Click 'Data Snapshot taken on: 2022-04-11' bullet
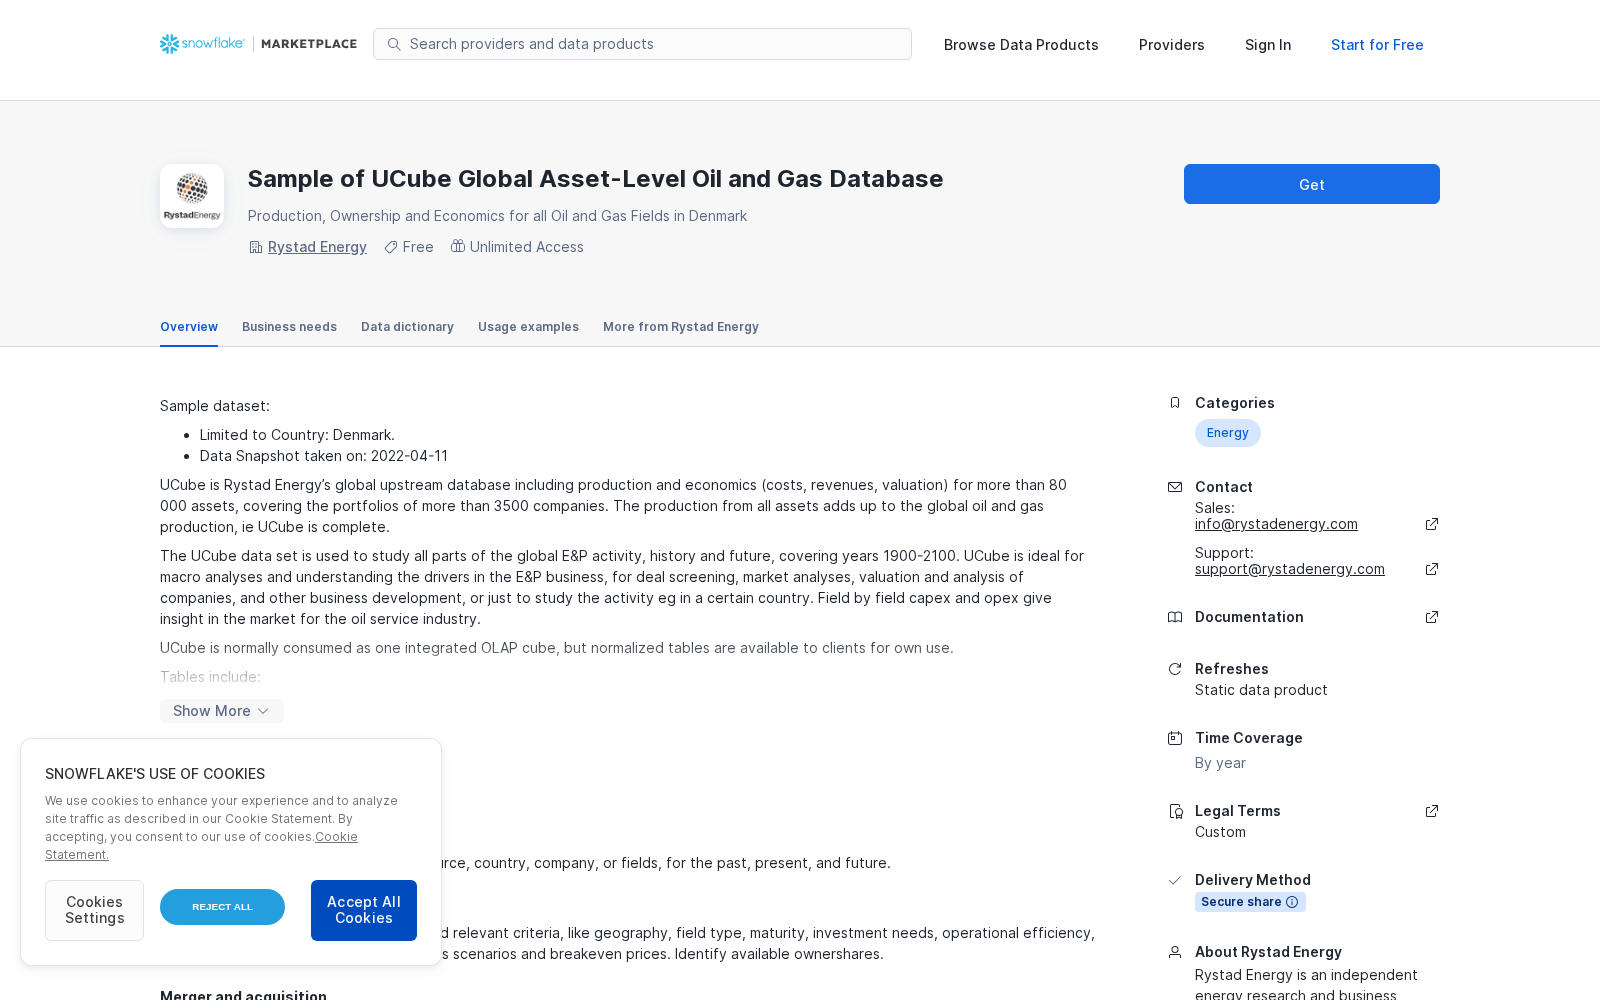Screen dimensions: 1600x1000 (324, 456)
